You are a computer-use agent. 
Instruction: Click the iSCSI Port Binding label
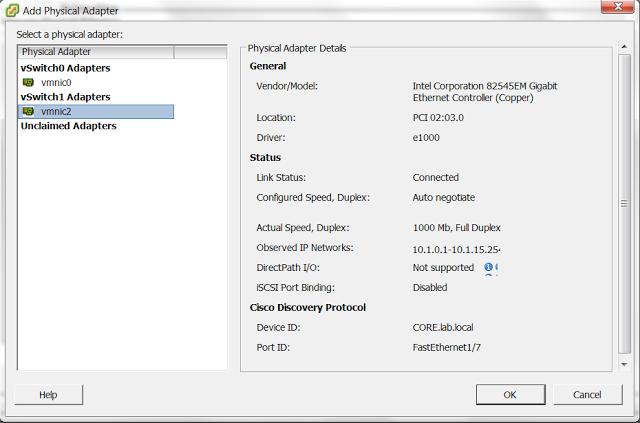click(x=296, y=287)
